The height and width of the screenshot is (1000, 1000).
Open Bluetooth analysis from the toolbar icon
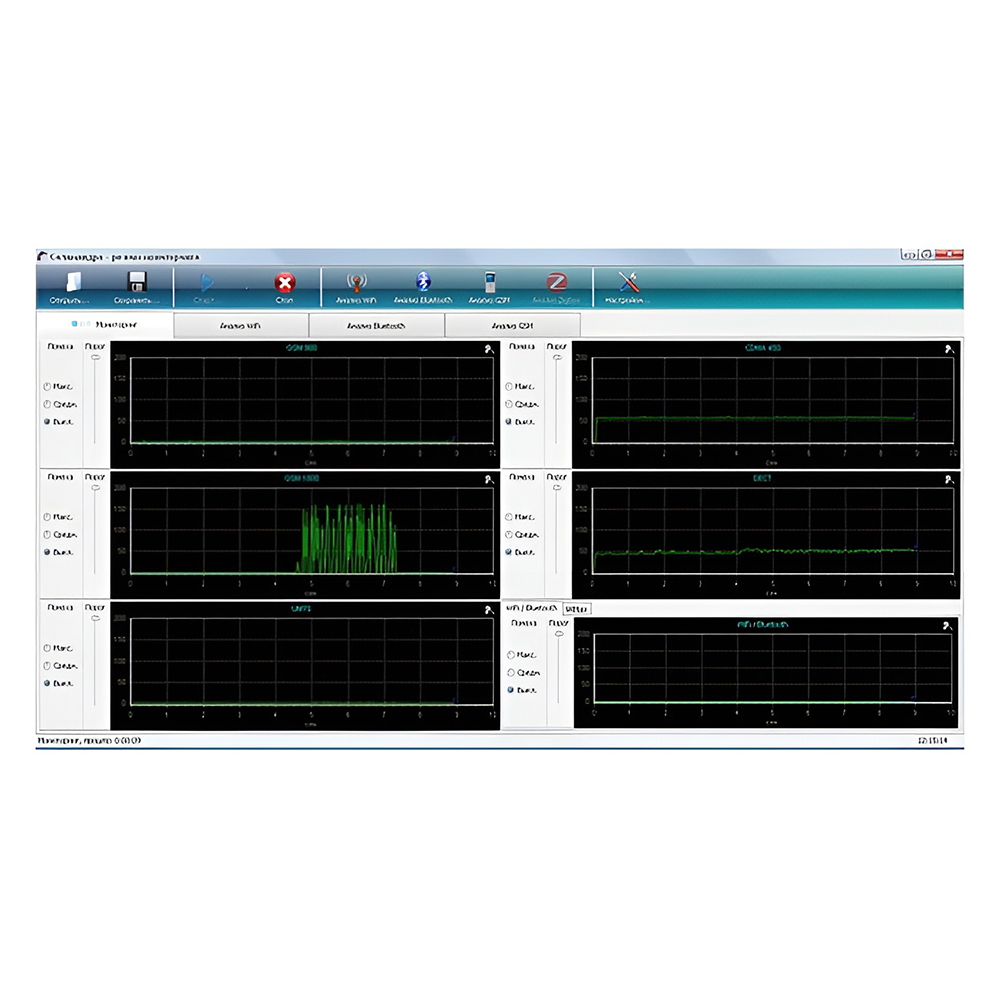click(423, 284)
